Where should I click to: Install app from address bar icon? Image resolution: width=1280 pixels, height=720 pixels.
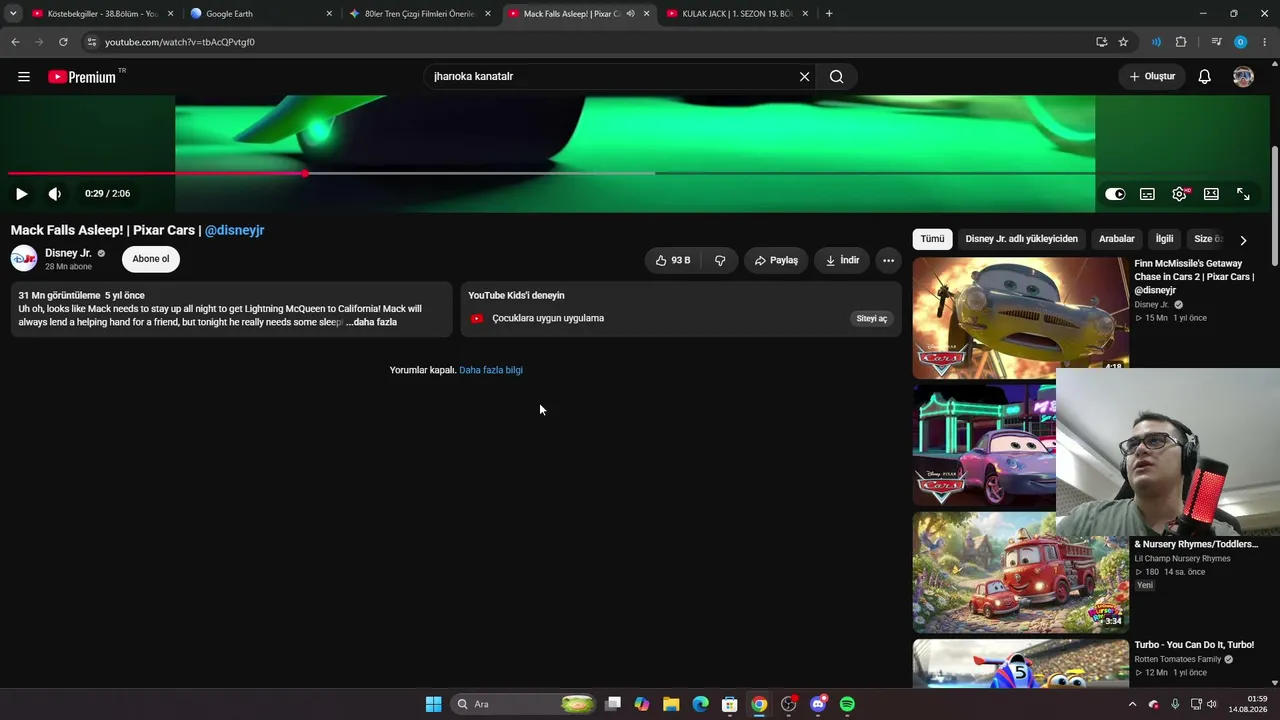1101,42
